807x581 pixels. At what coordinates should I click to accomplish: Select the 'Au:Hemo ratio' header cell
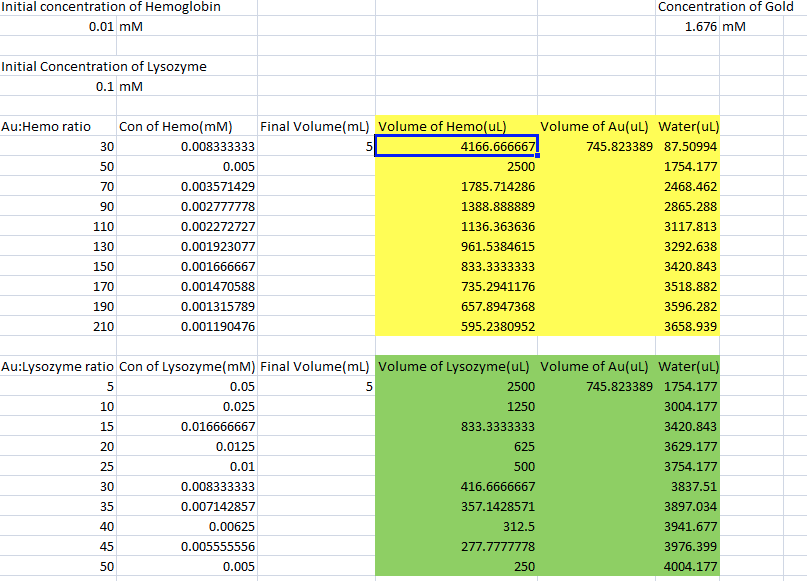point(58,127)
